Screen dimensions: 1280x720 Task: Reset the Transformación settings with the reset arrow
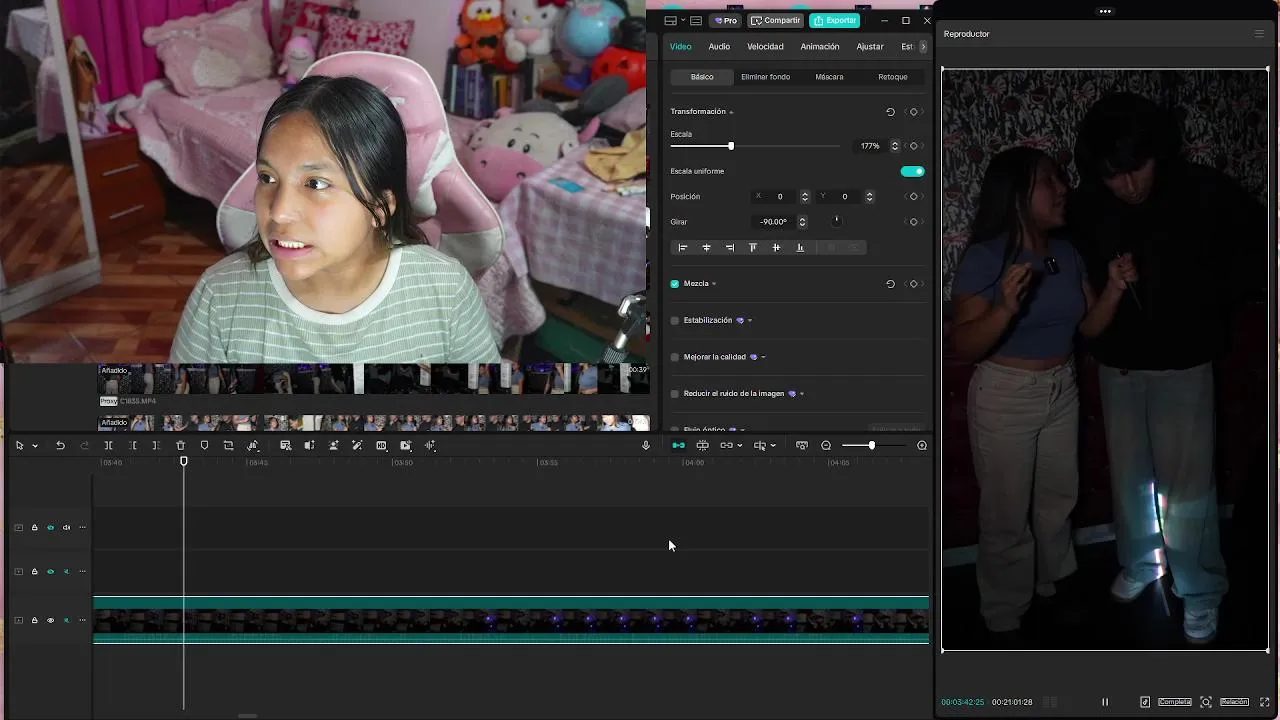click(x=890, y=112)
